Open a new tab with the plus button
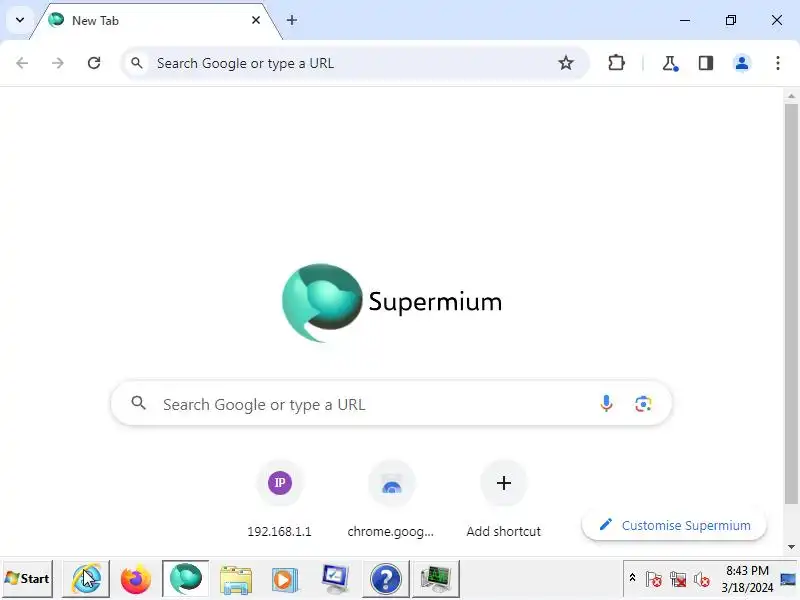Viewport: 800px width, 600px height. pyautogui.click(x=292, y=20)
